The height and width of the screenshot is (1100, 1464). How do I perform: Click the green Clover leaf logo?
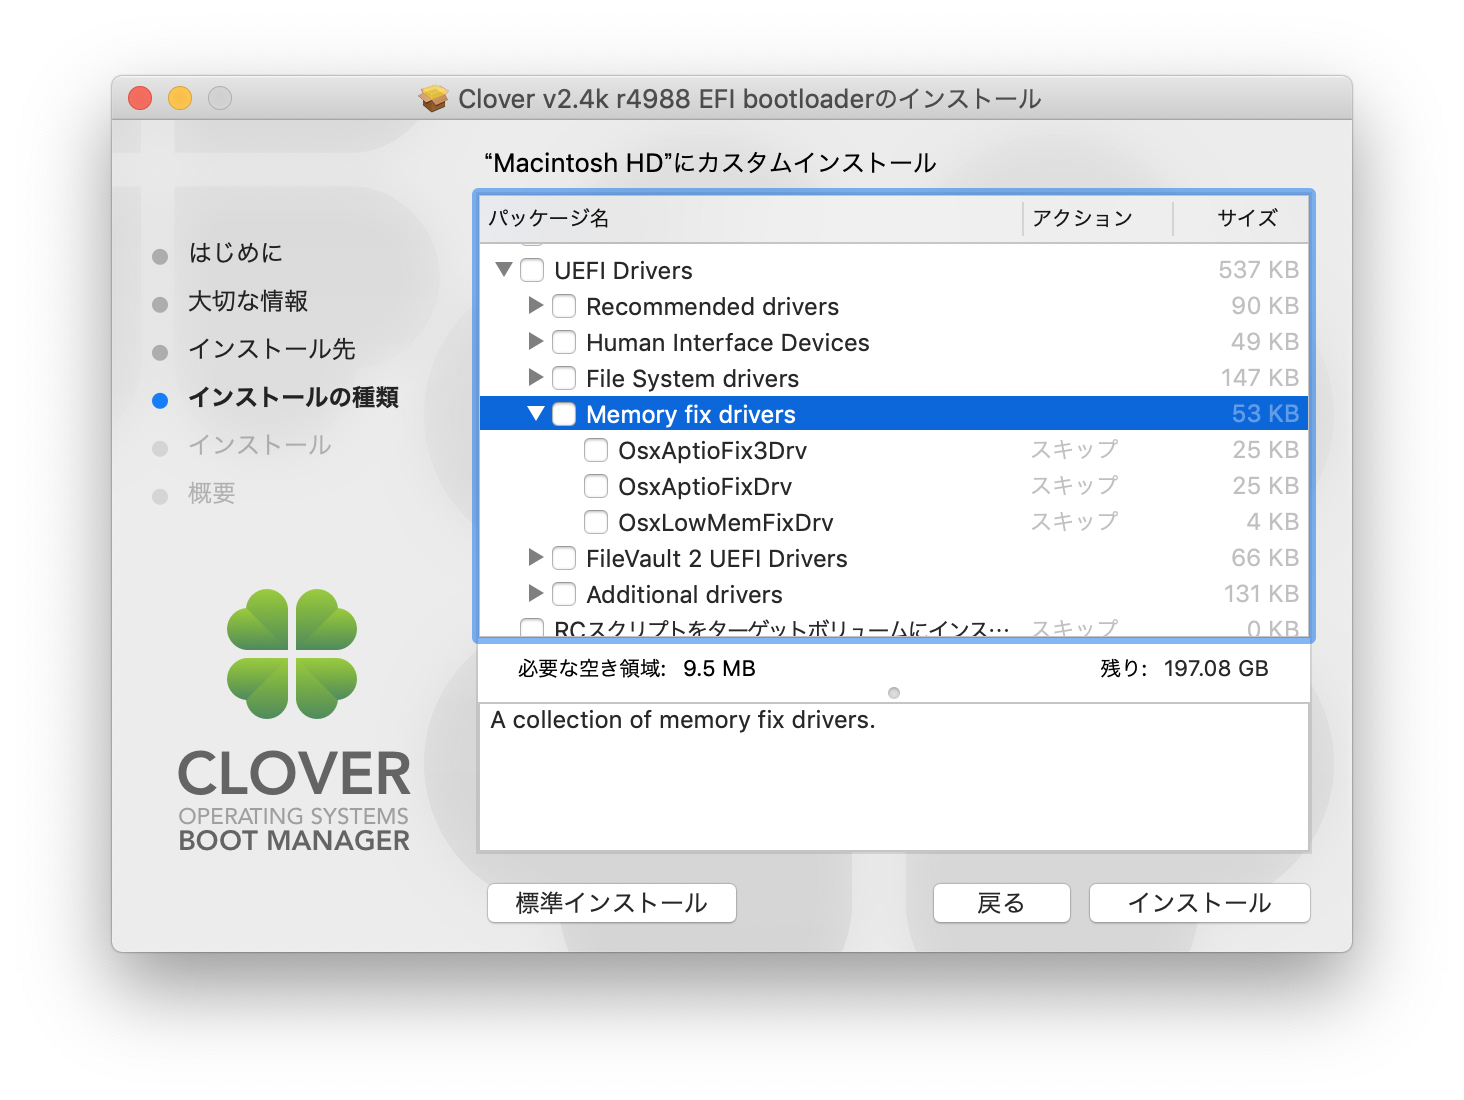(x=292, y=653)
